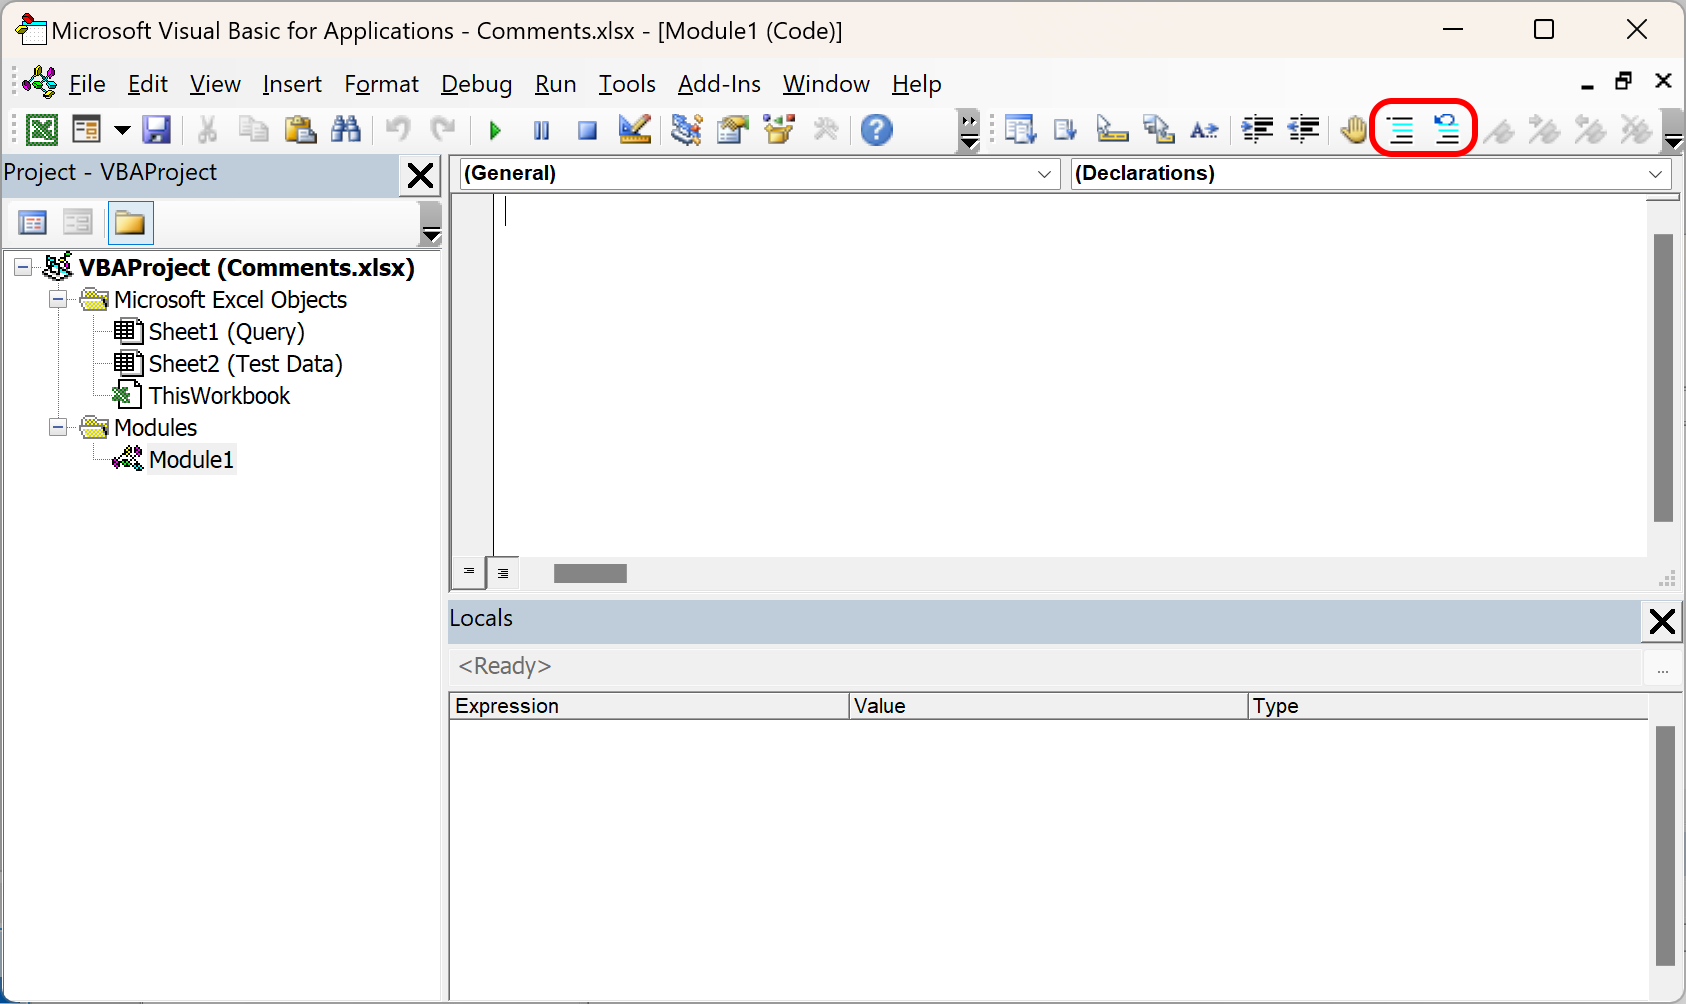Toggle breakpoint with the hand icon
The image size is (1686, 1004).
pos(1353,130)
